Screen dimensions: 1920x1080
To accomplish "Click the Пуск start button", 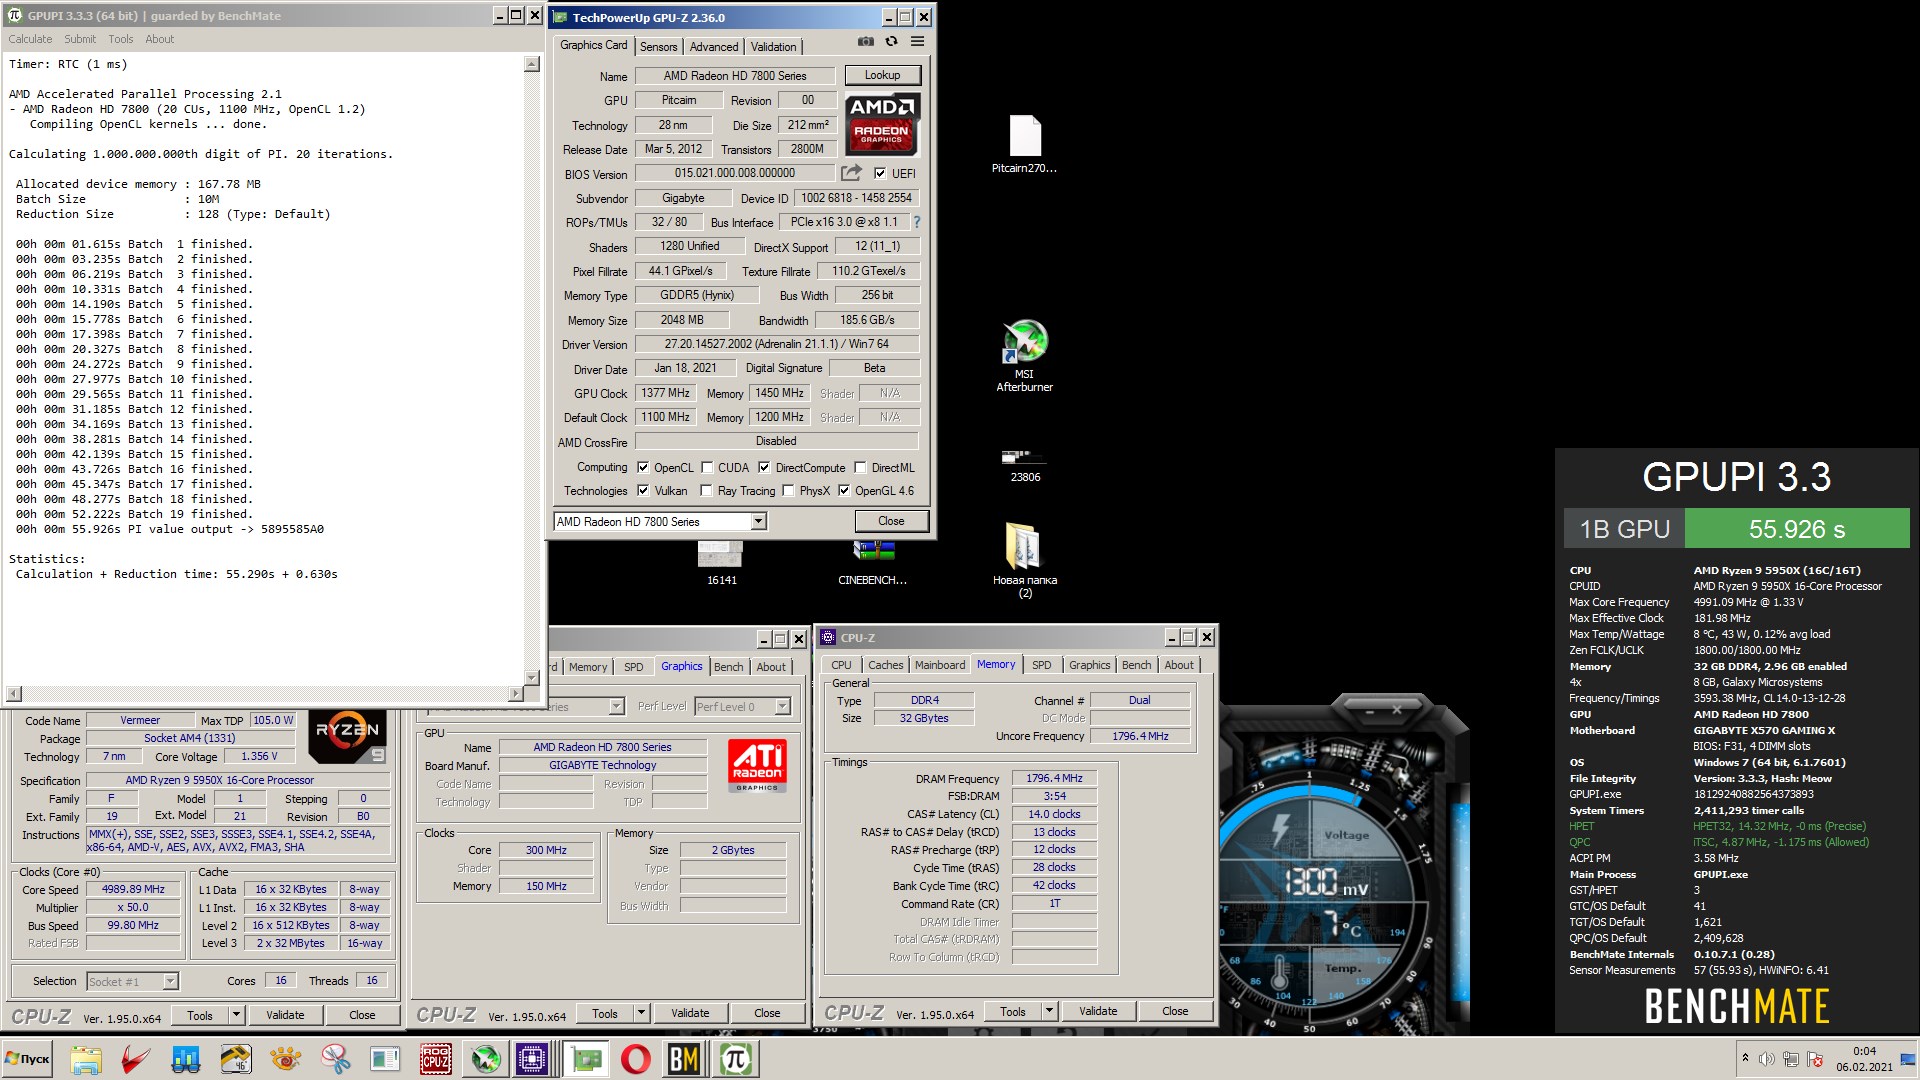I will [x=28, y=1059].
